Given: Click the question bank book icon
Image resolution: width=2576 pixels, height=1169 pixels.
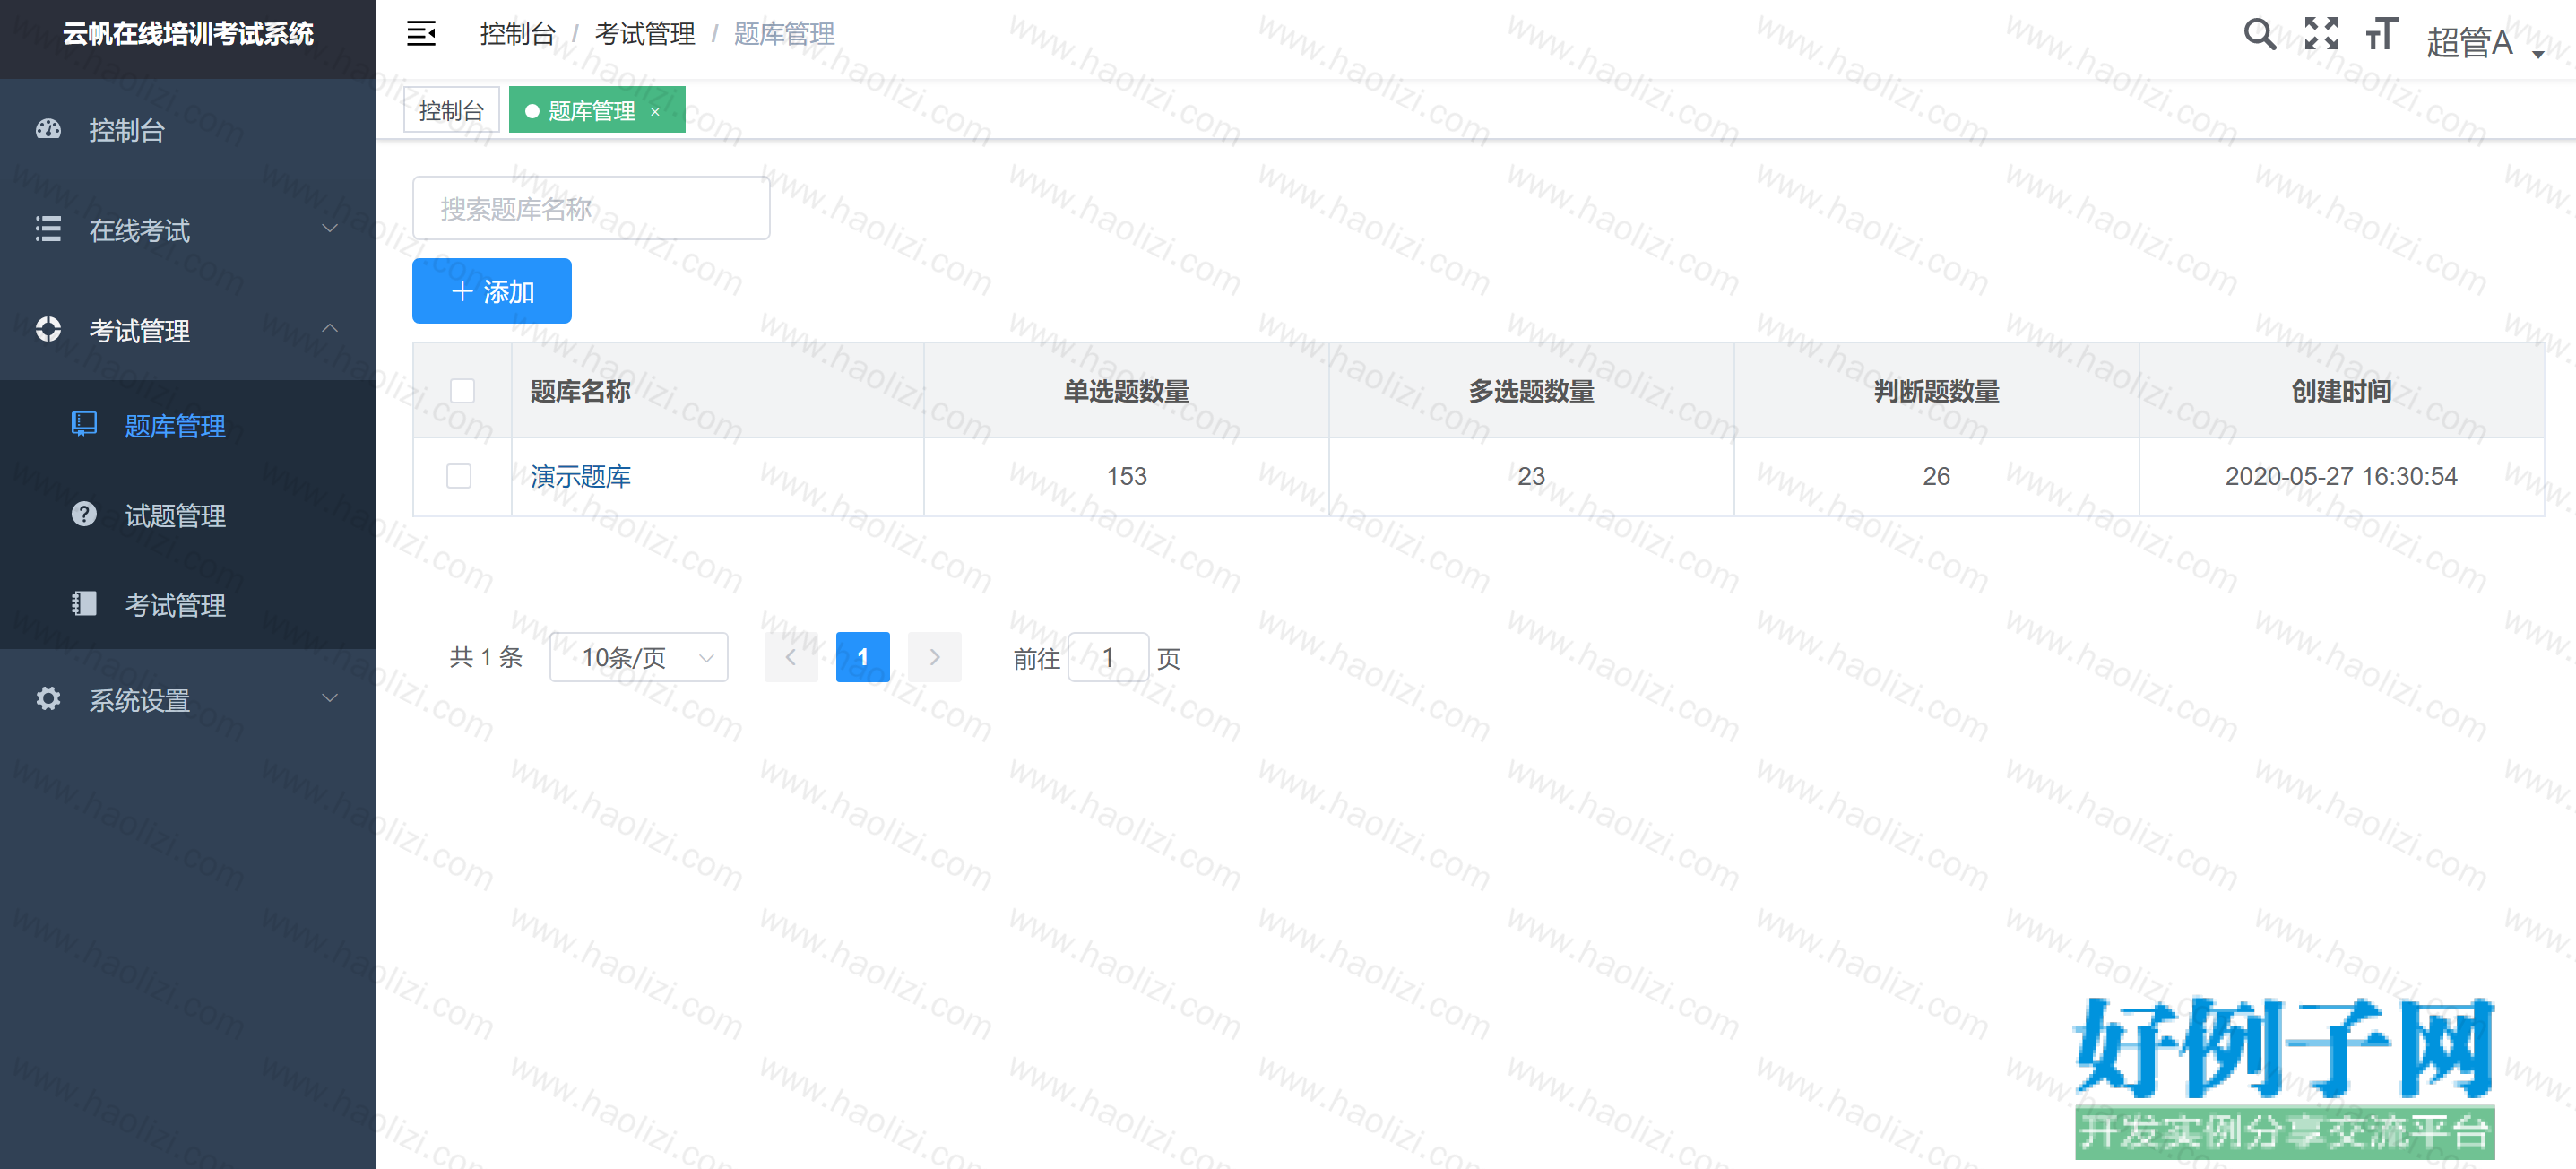Looking at the screenshot, I should click(x=84, y=424).
